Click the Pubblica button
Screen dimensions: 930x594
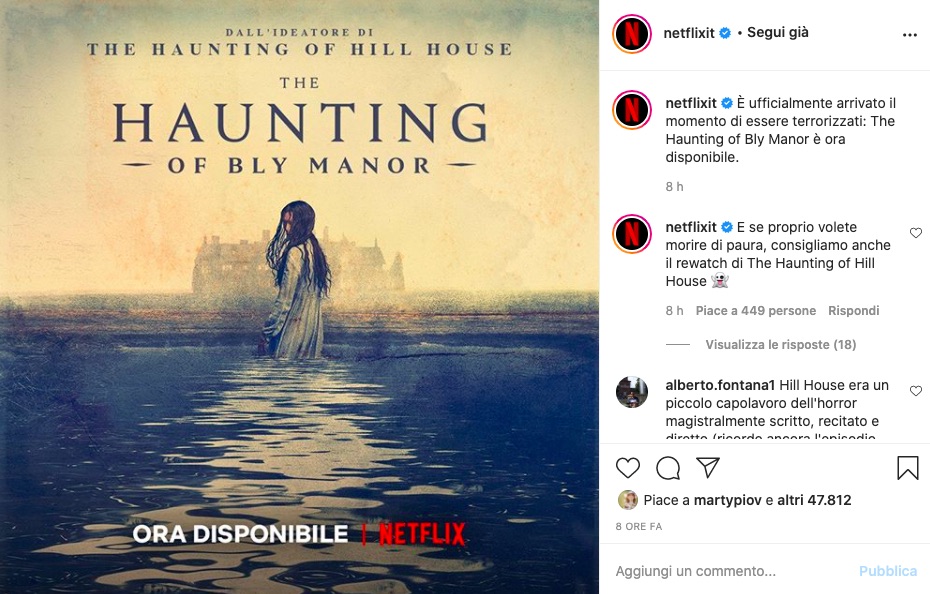(x=888, y=571)
